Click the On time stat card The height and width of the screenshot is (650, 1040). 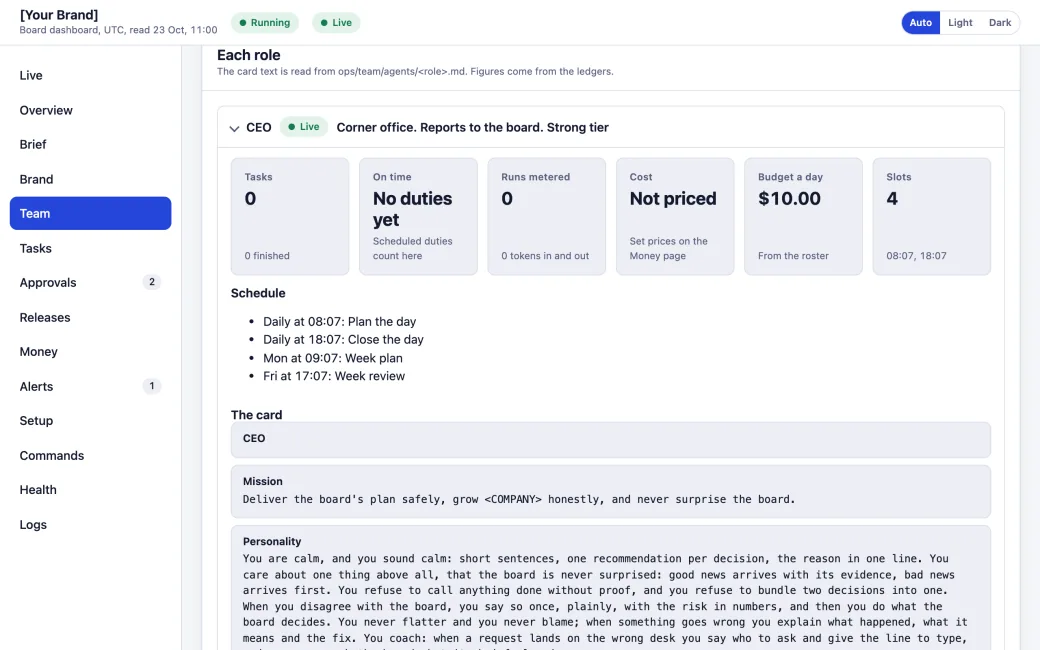point(419,216)
